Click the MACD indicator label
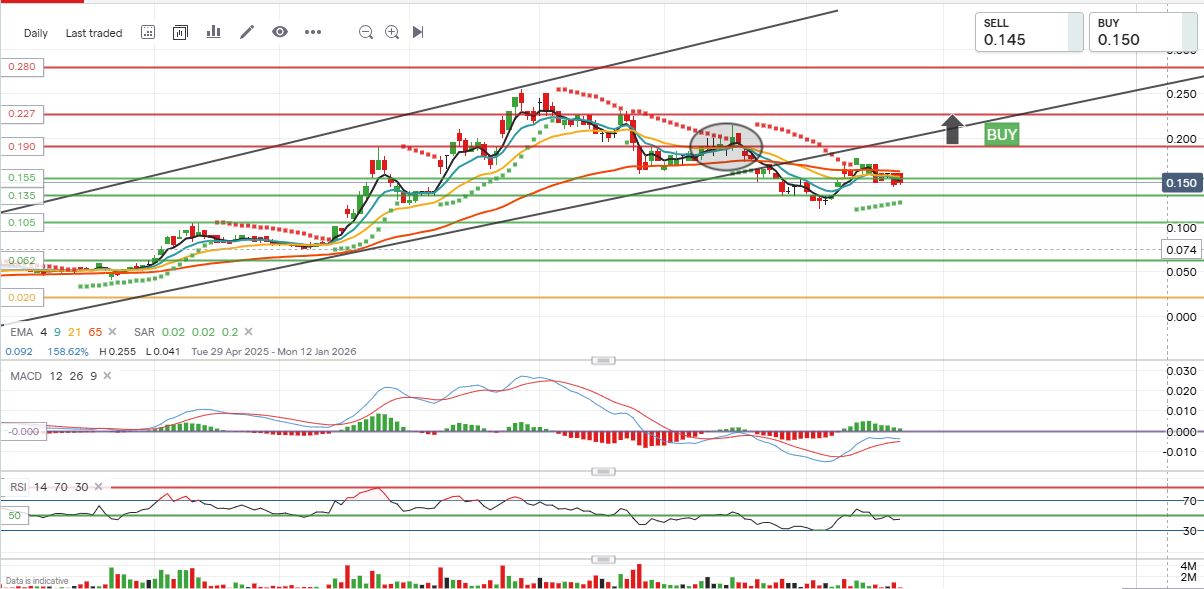The image size is (1204, 589). coord(25,376)
